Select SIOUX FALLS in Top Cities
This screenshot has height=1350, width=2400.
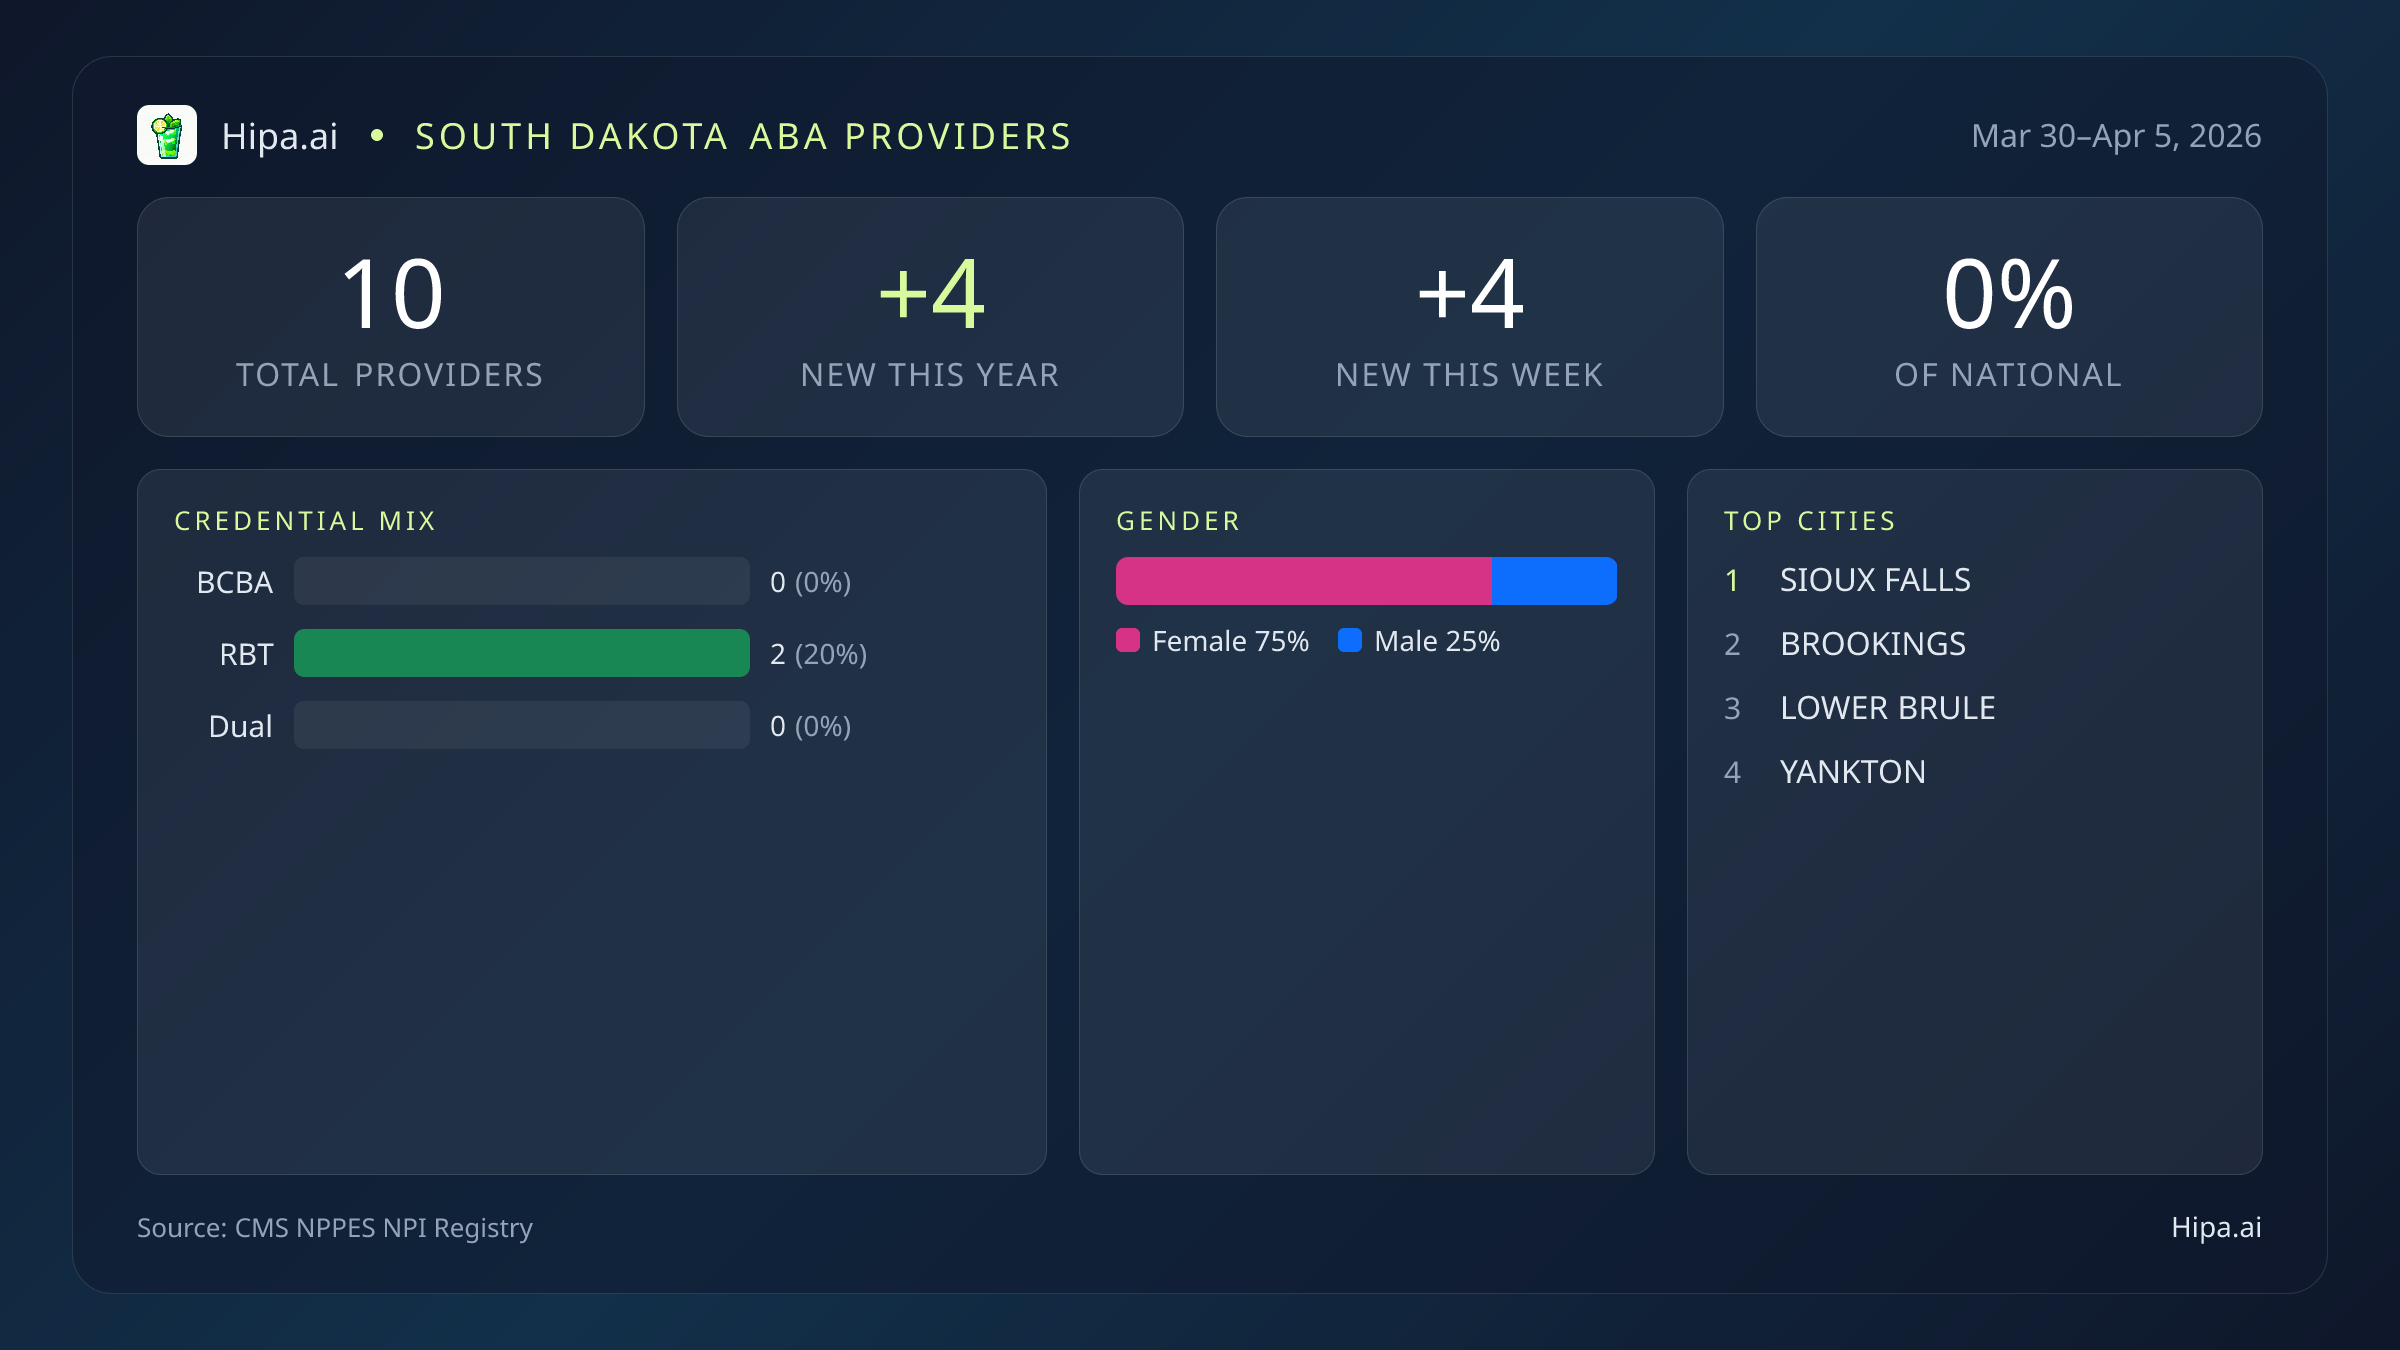pos(1874,580)
